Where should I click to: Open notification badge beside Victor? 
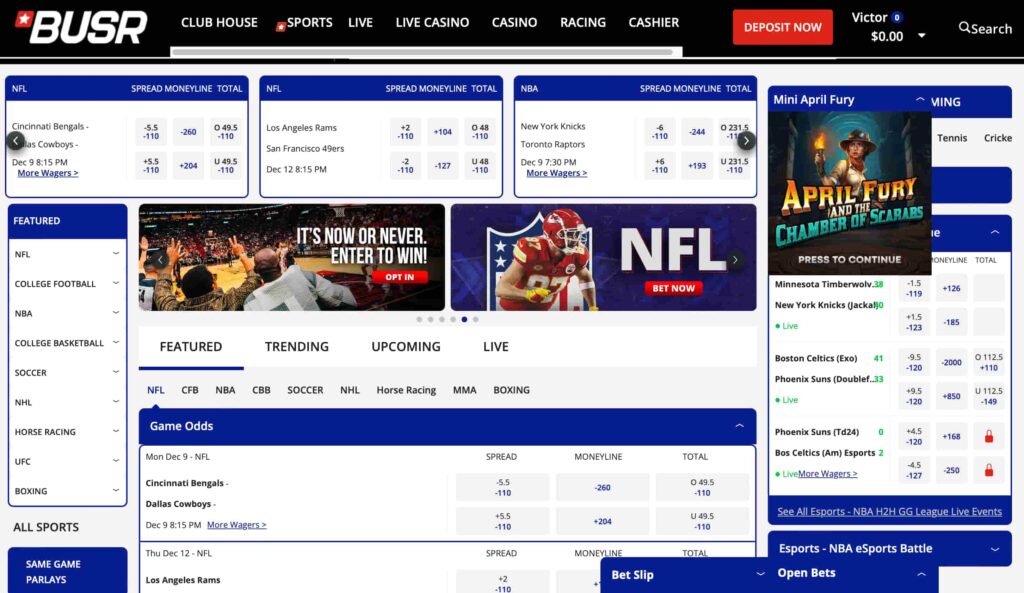pos(897,18)
